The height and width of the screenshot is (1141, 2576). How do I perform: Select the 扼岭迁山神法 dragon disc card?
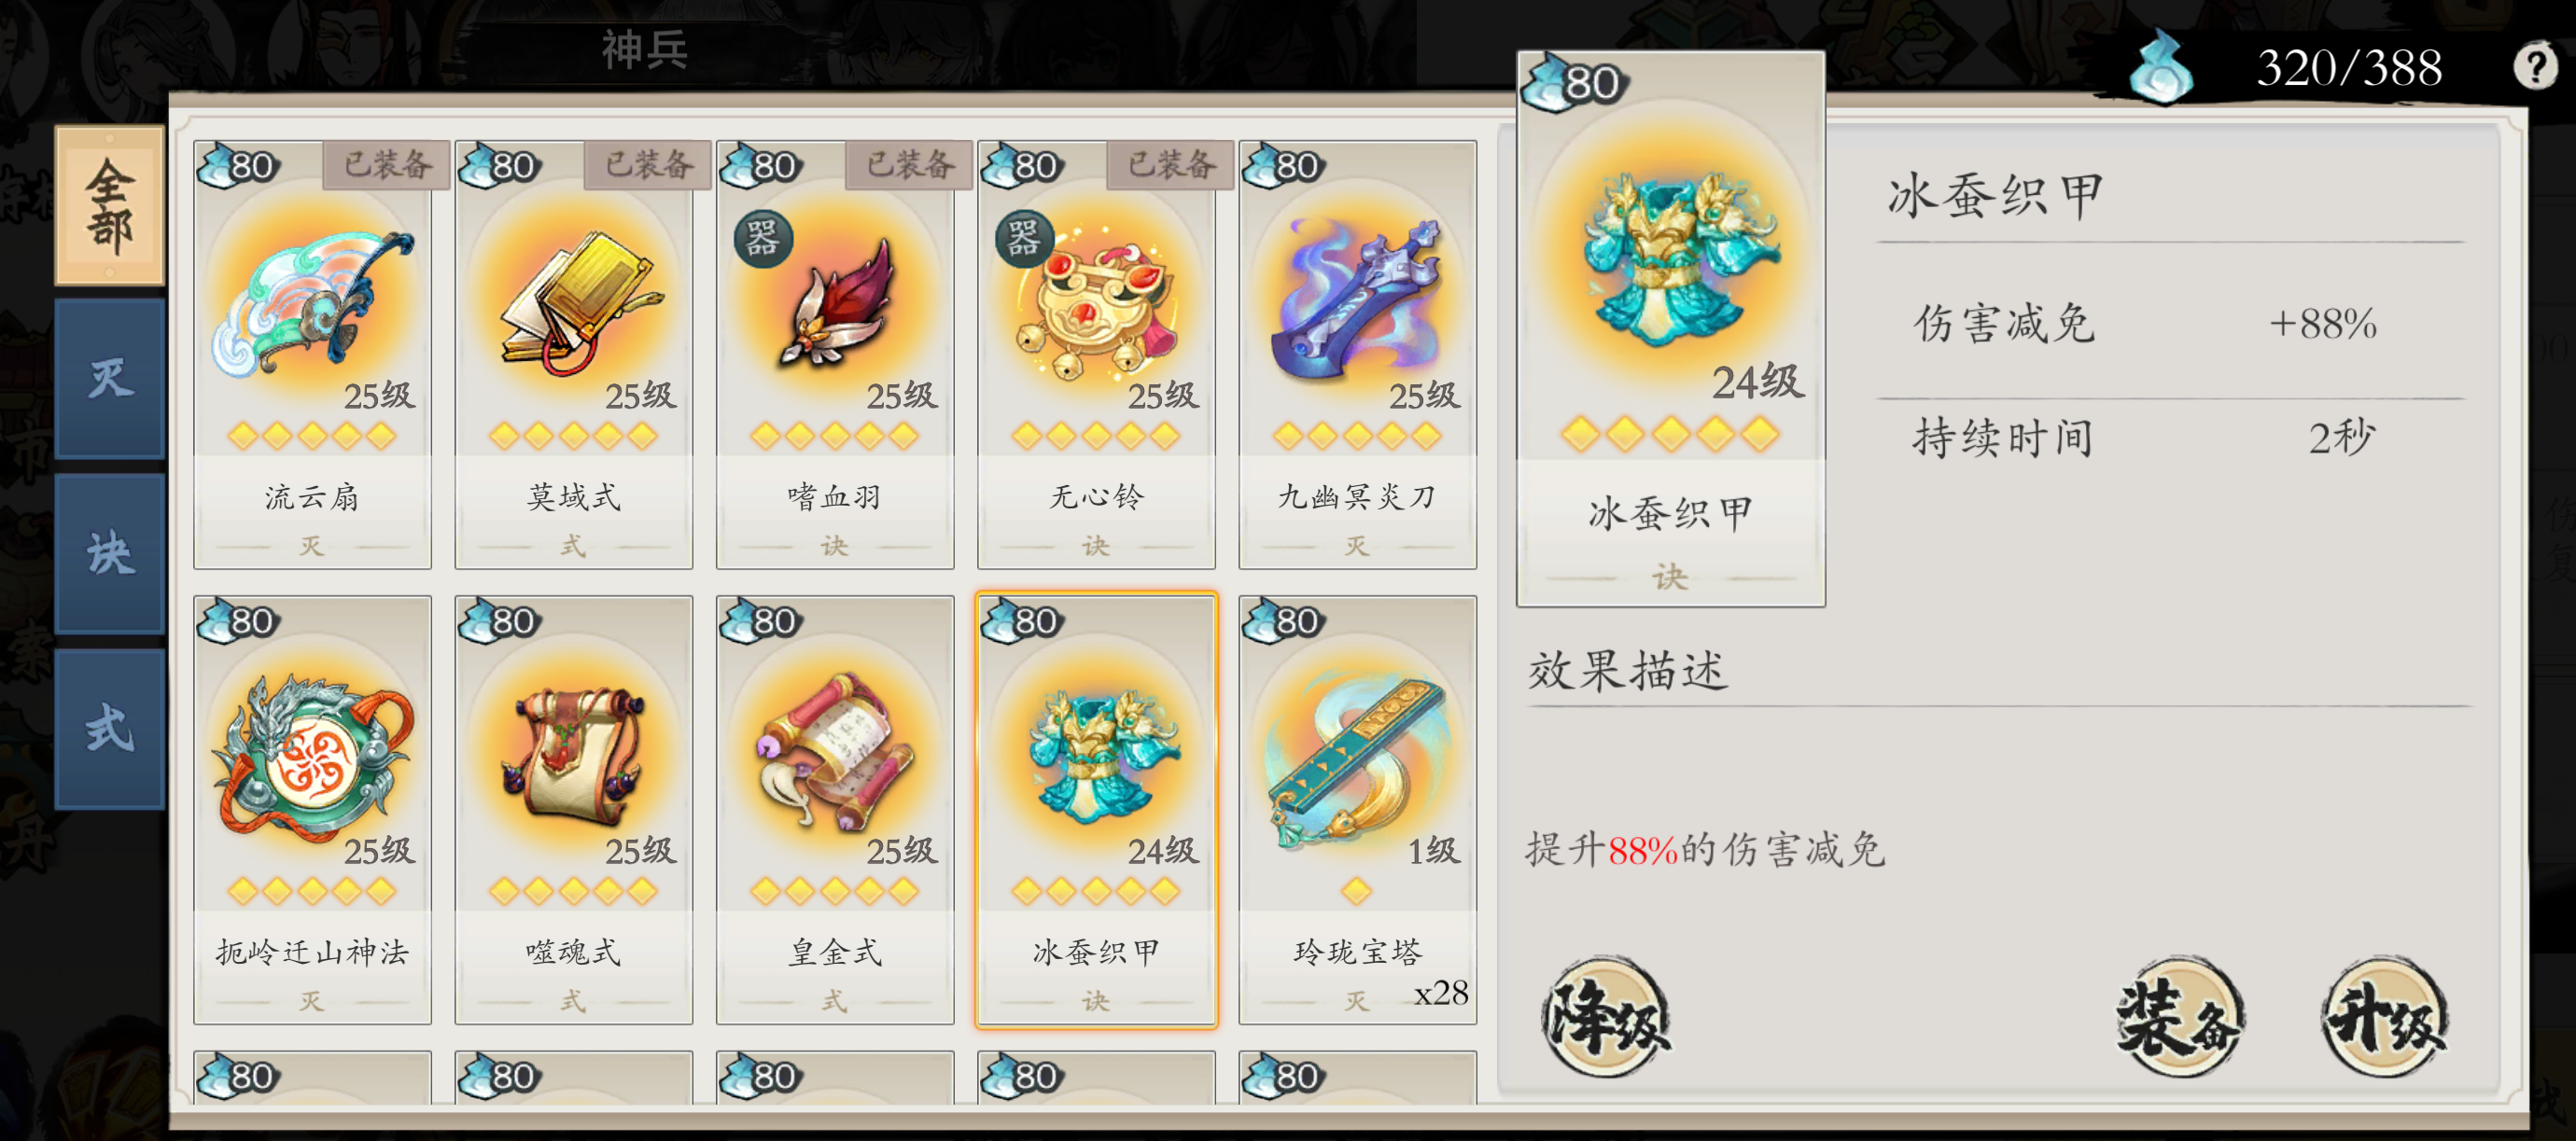click(x=312, y=810)
